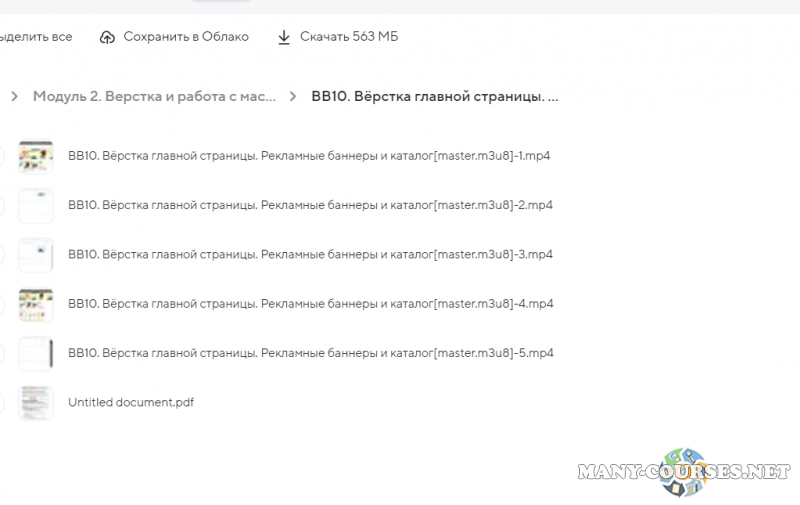The width and height of the screenshot is (800, 505).
Task: Click the Untitled document.pdf file thumbnail
Action: pos(36,402)
